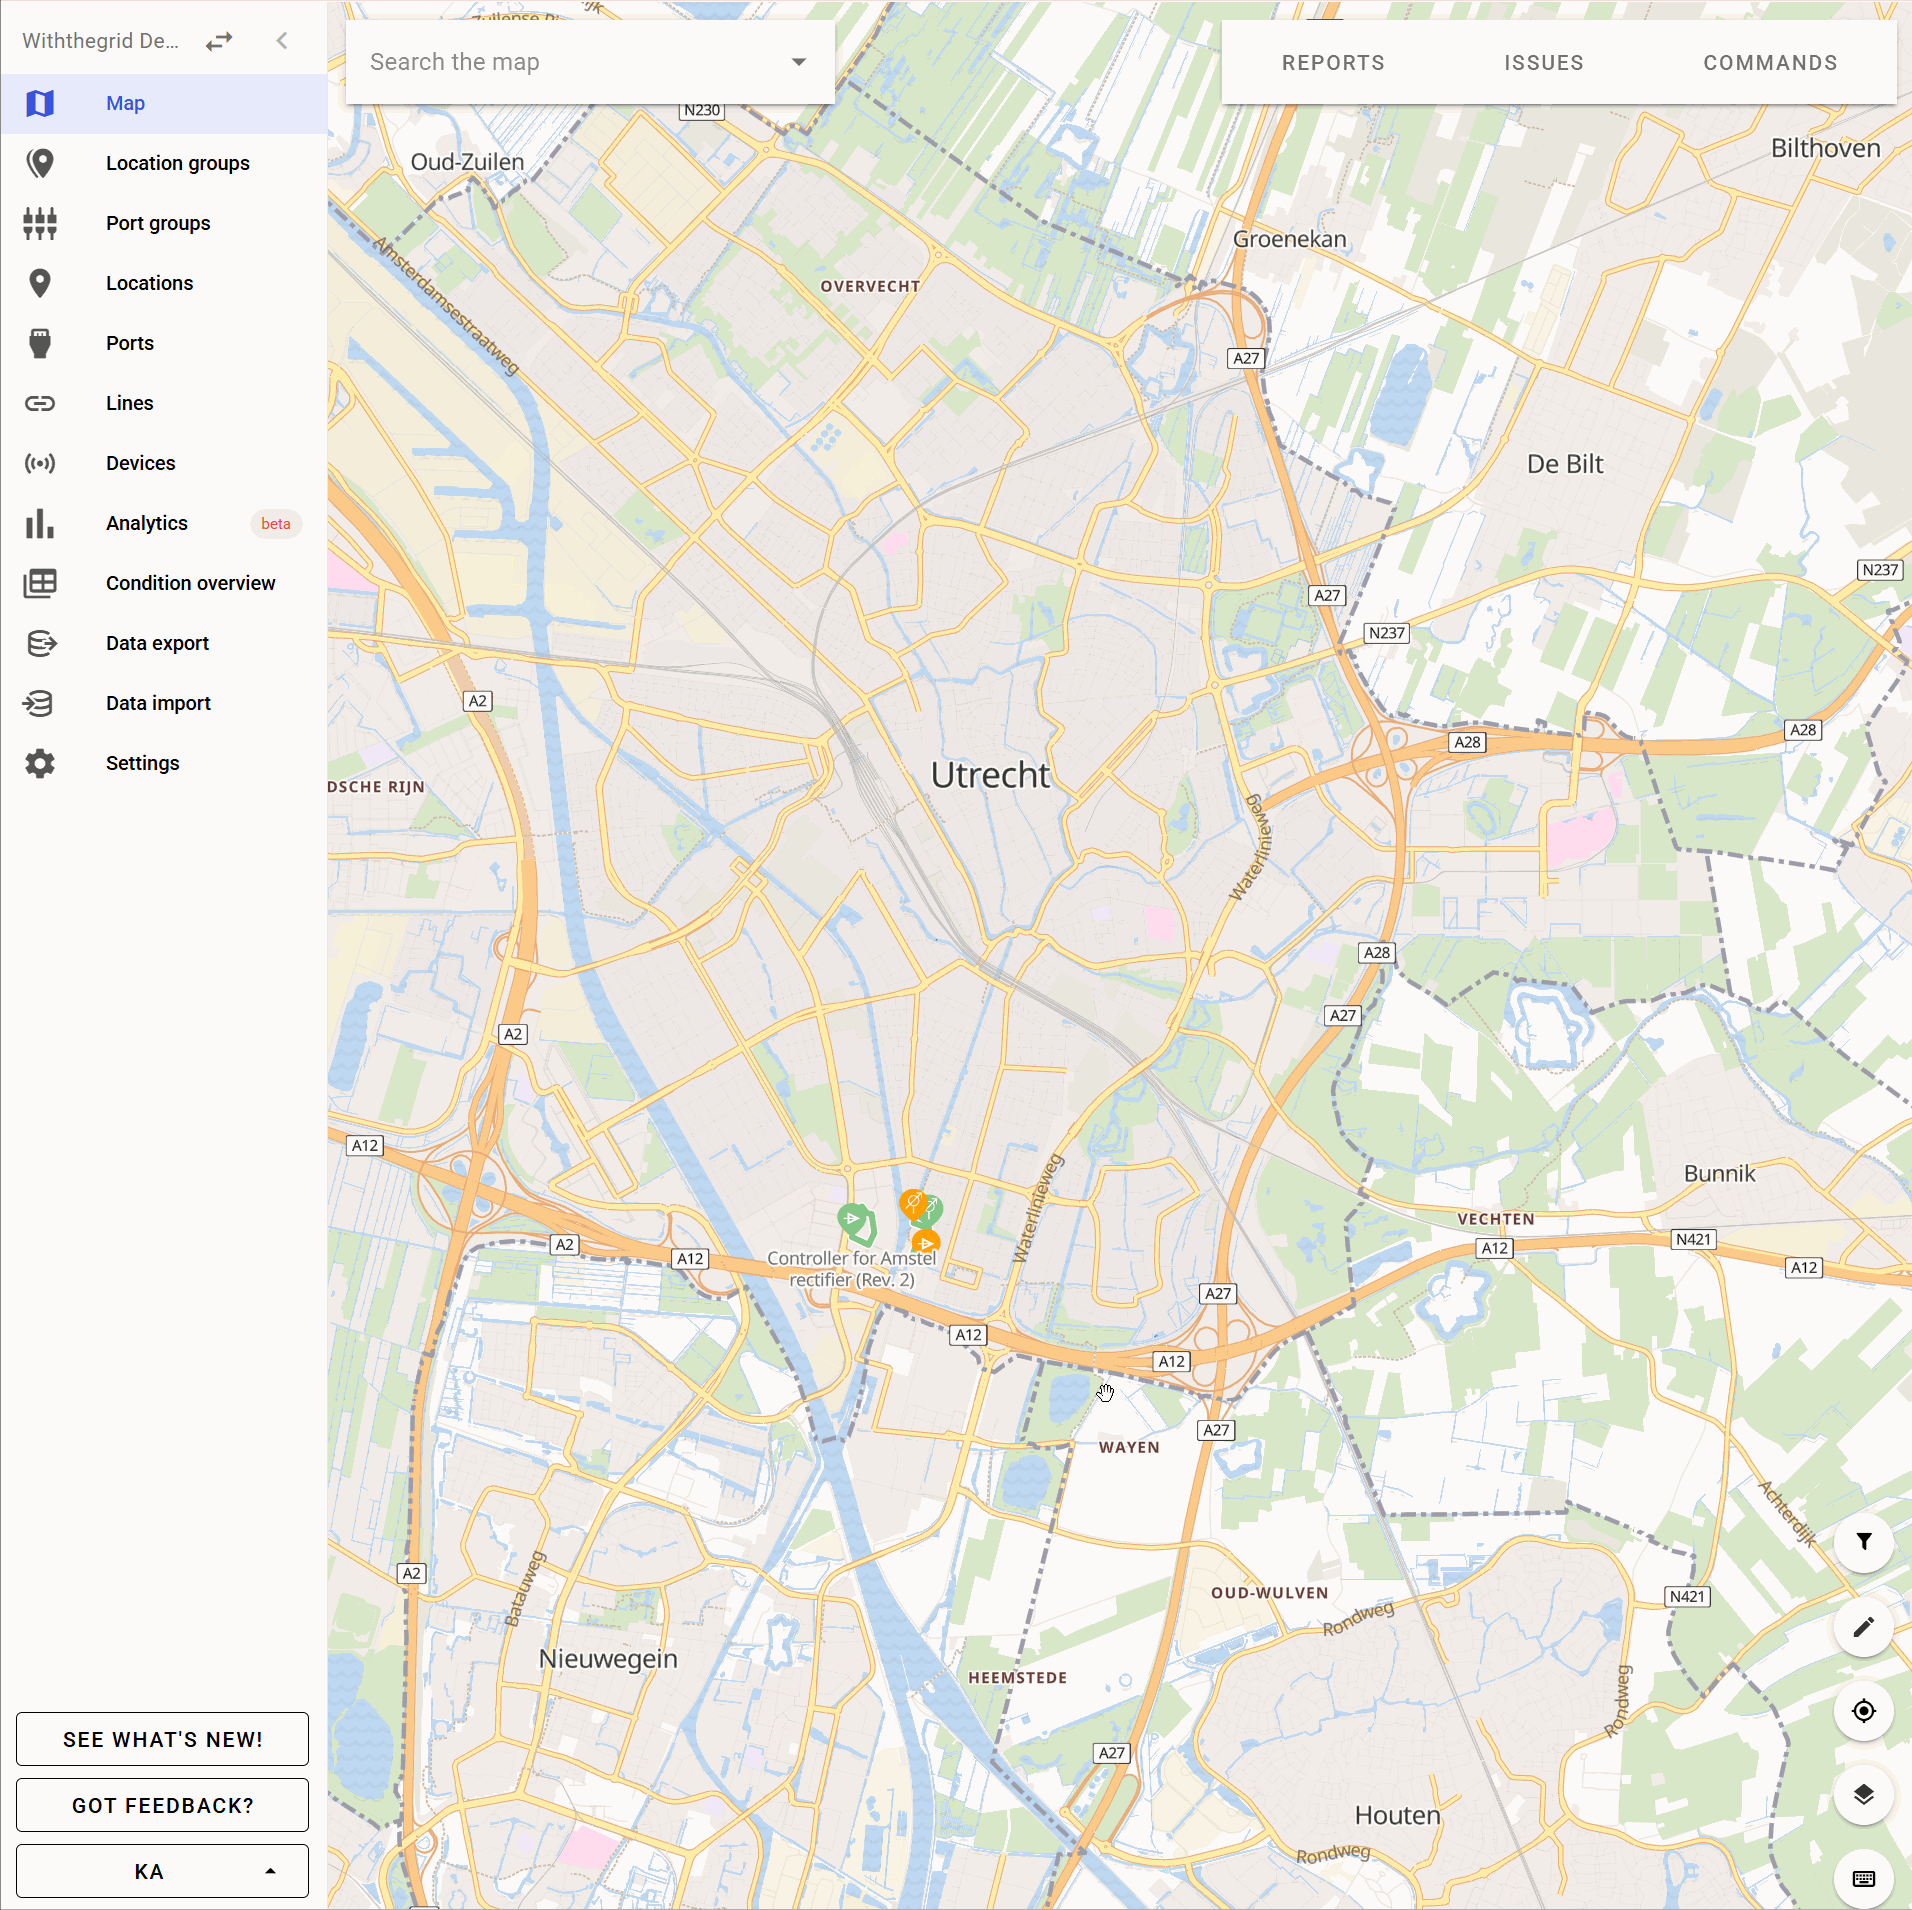
Task: Switch to the Reports tab
Action: (x=1333, y=62)
